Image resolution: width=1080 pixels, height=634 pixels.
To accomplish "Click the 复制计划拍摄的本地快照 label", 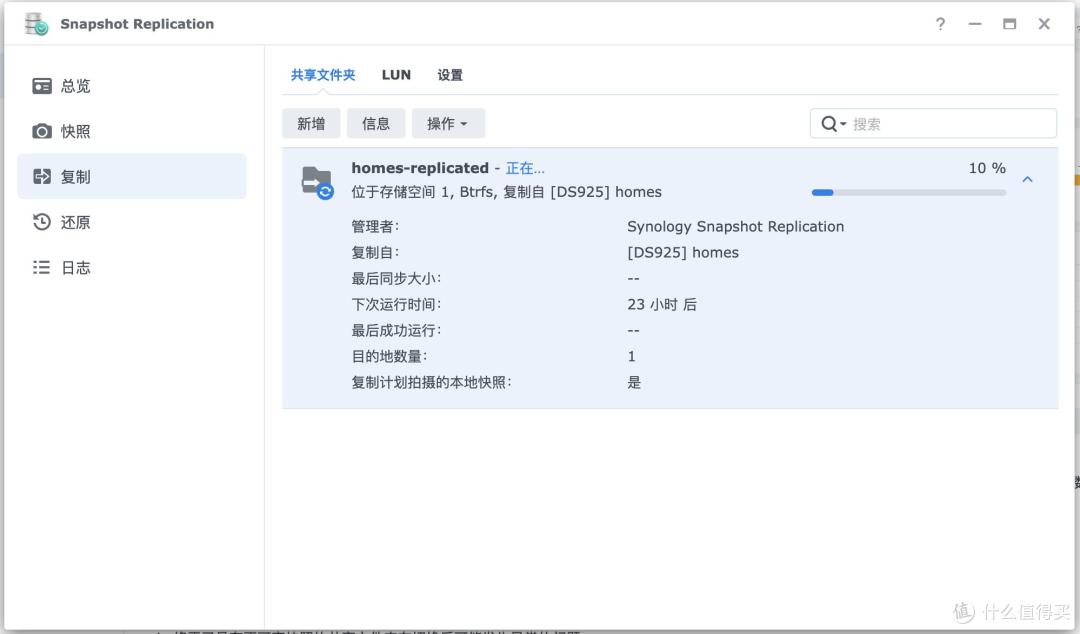I will point(431,382).
